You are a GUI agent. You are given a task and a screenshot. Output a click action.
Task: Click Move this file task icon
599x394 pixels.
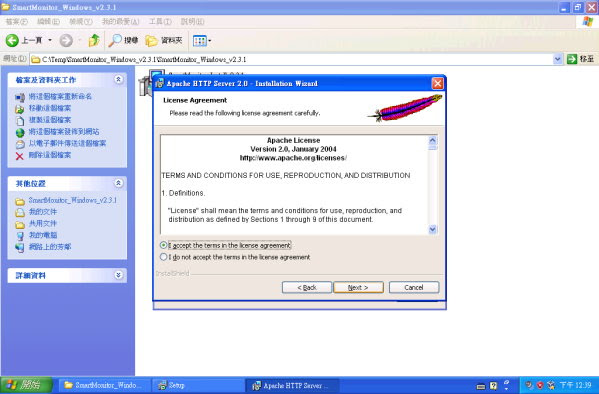pyautogui.click(x=20, y=109)
